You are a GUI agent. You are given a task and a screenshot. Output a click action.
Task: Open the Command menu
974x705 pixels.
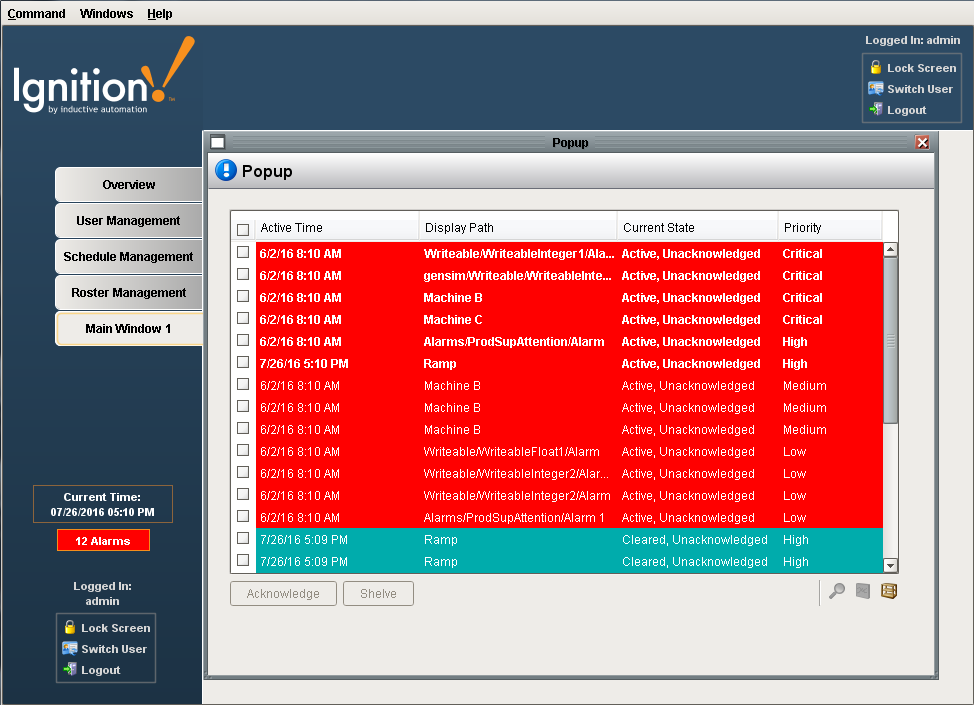(x=36, y=14)
